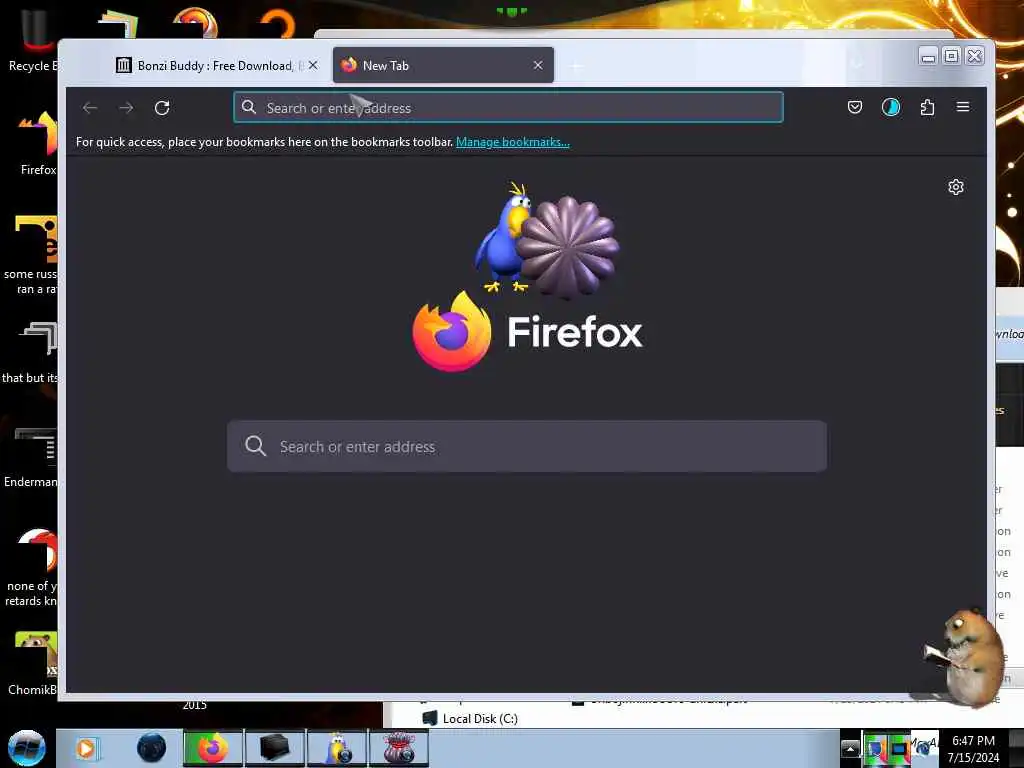
Task: Select the Firefox taskbar button
Action: pos(212,748)
